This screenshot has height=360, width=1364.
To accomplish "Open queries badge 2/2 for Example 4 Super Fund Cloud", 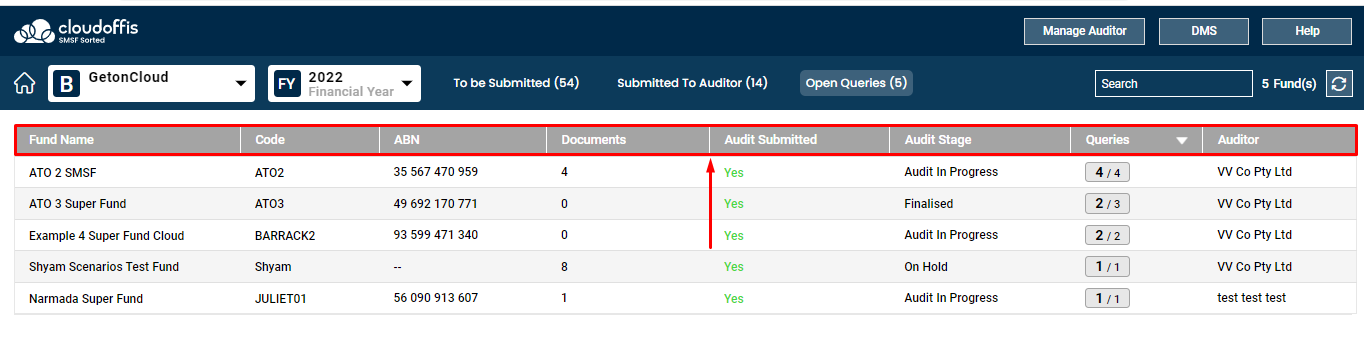I will tap(1107, 235).
